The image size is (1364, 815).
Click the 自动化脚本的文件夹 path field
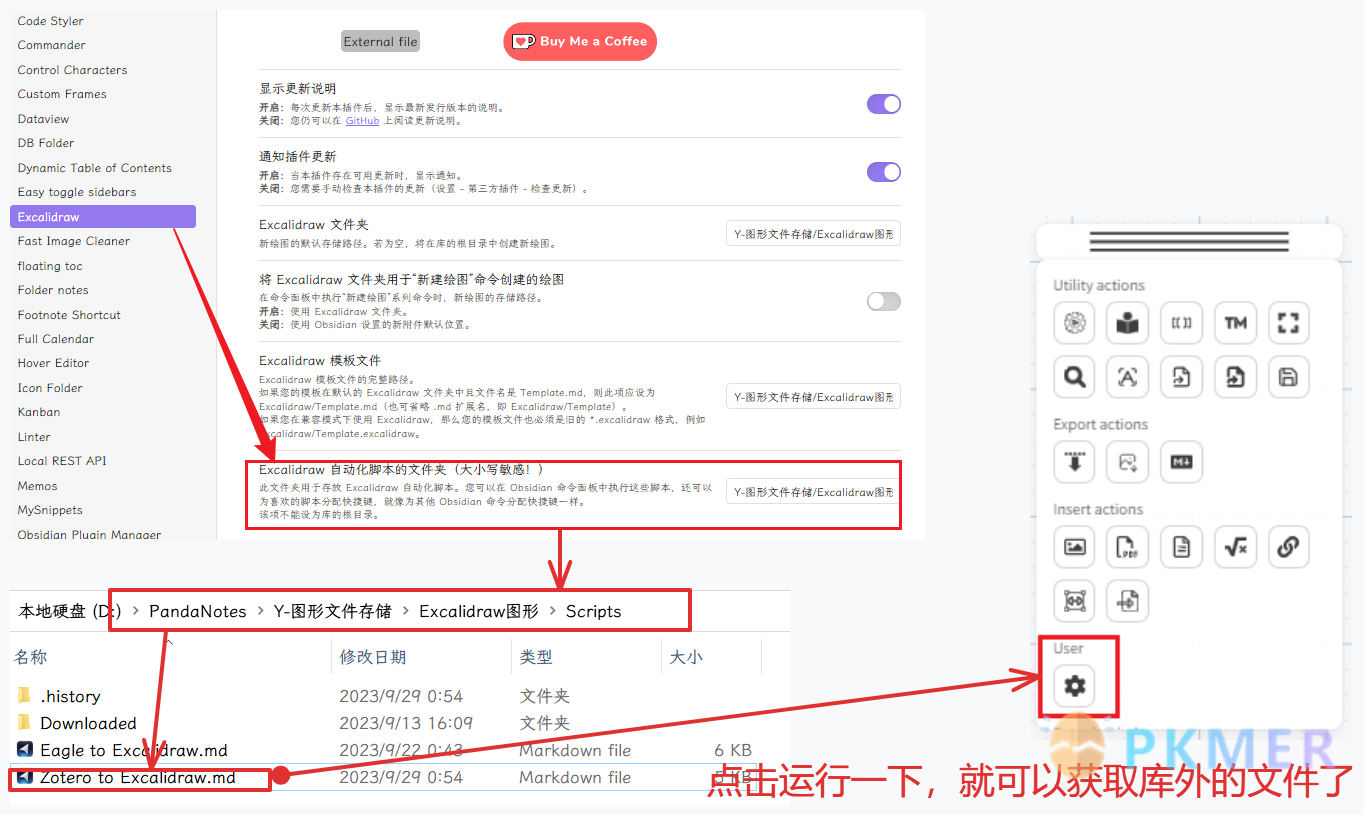813,492
